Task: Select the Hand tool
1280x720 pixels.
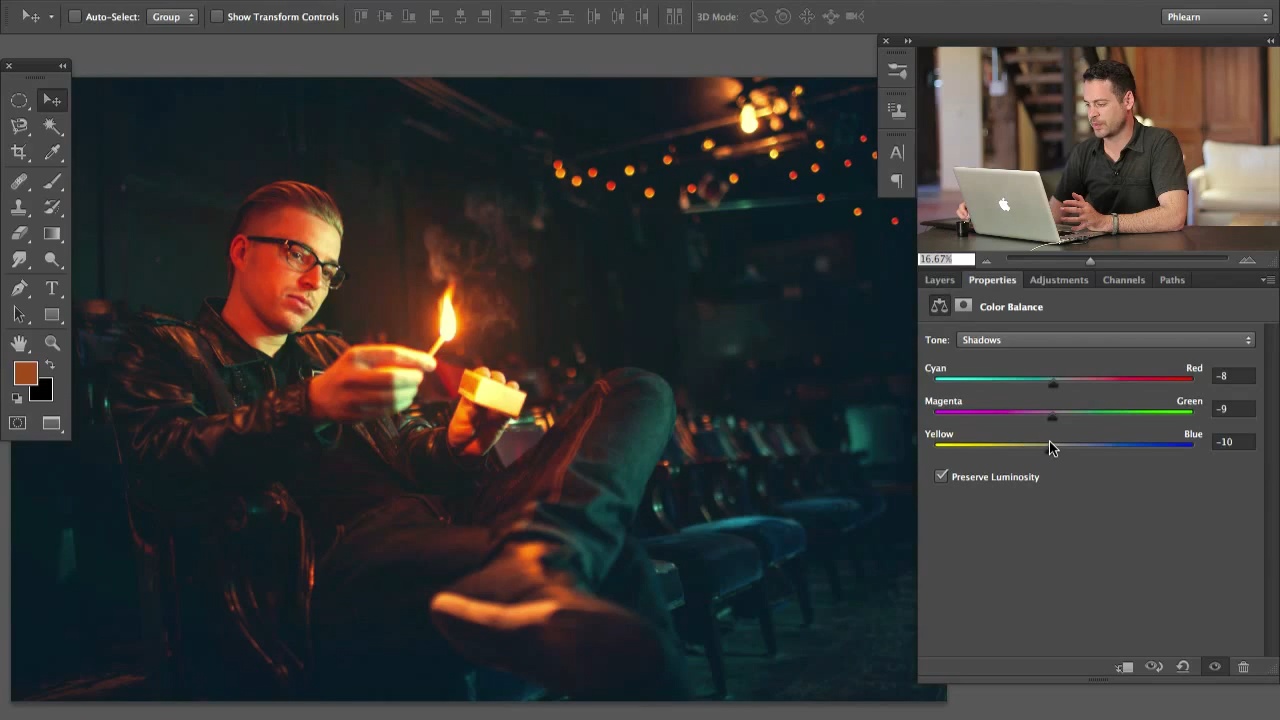Action: [19, 343]
